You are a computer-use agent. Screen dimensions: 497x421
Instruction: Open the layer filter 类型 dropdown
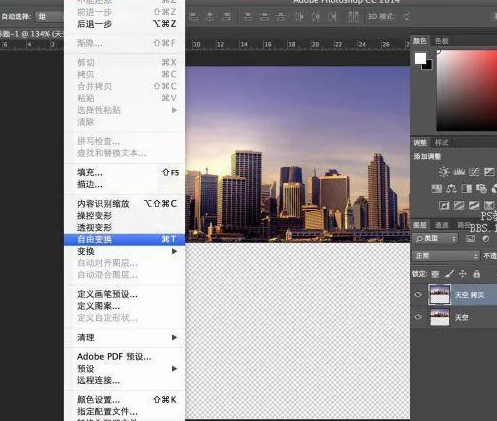tap(435, 239)
